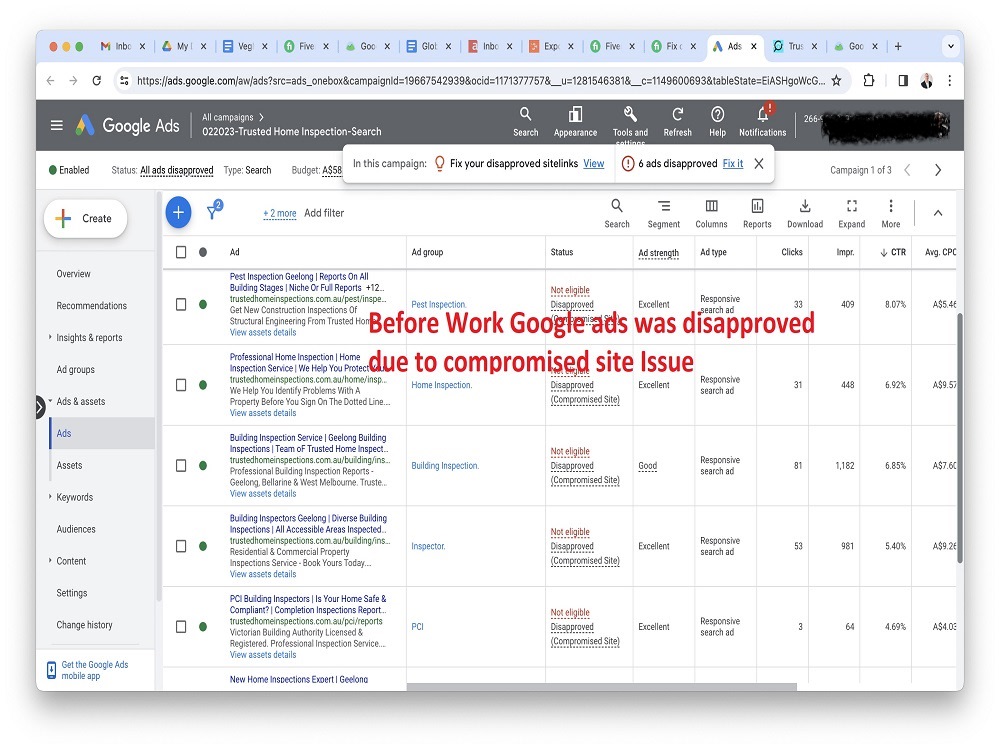Open the filter funnel icon
The image size is (1000, 750).
[214, 210]
